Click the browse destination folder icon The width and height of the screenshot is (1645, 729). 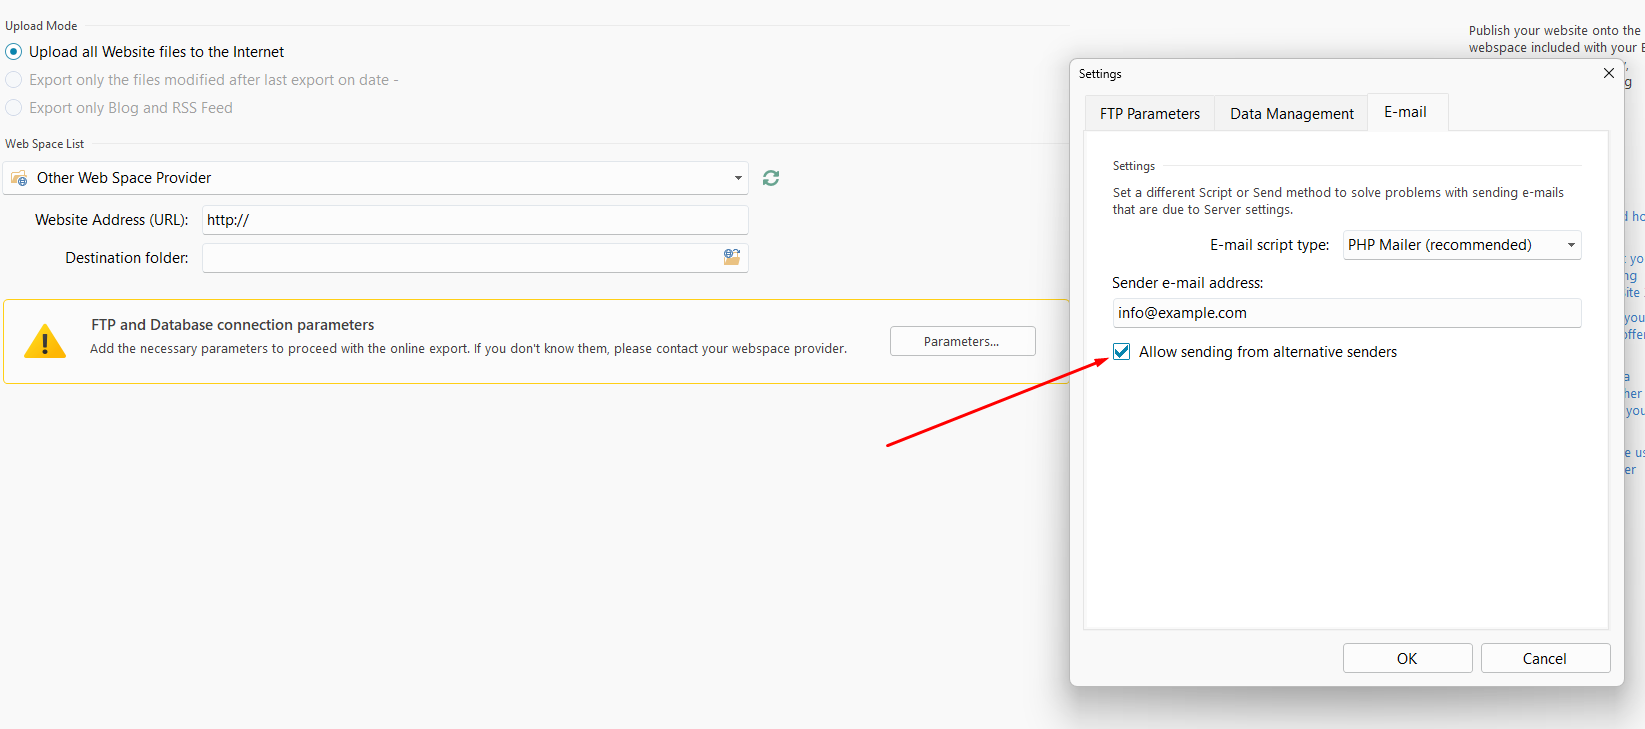coord(732,257)
